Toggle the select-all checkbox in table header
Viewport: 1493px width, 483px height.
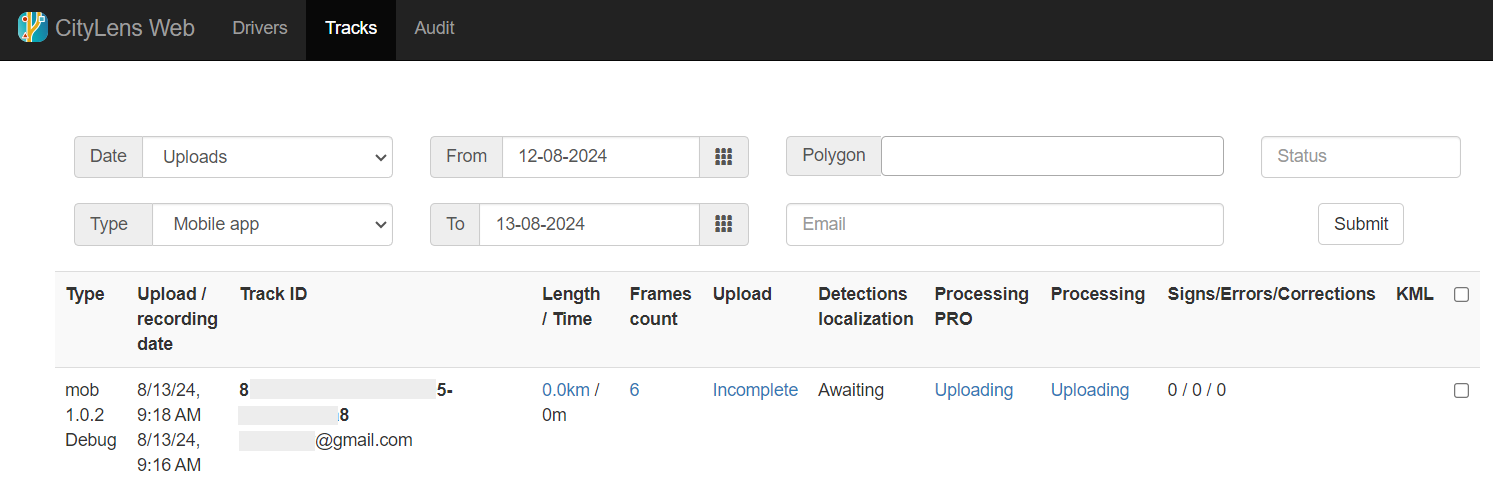pyautogui.click(x=1461, y=295)
